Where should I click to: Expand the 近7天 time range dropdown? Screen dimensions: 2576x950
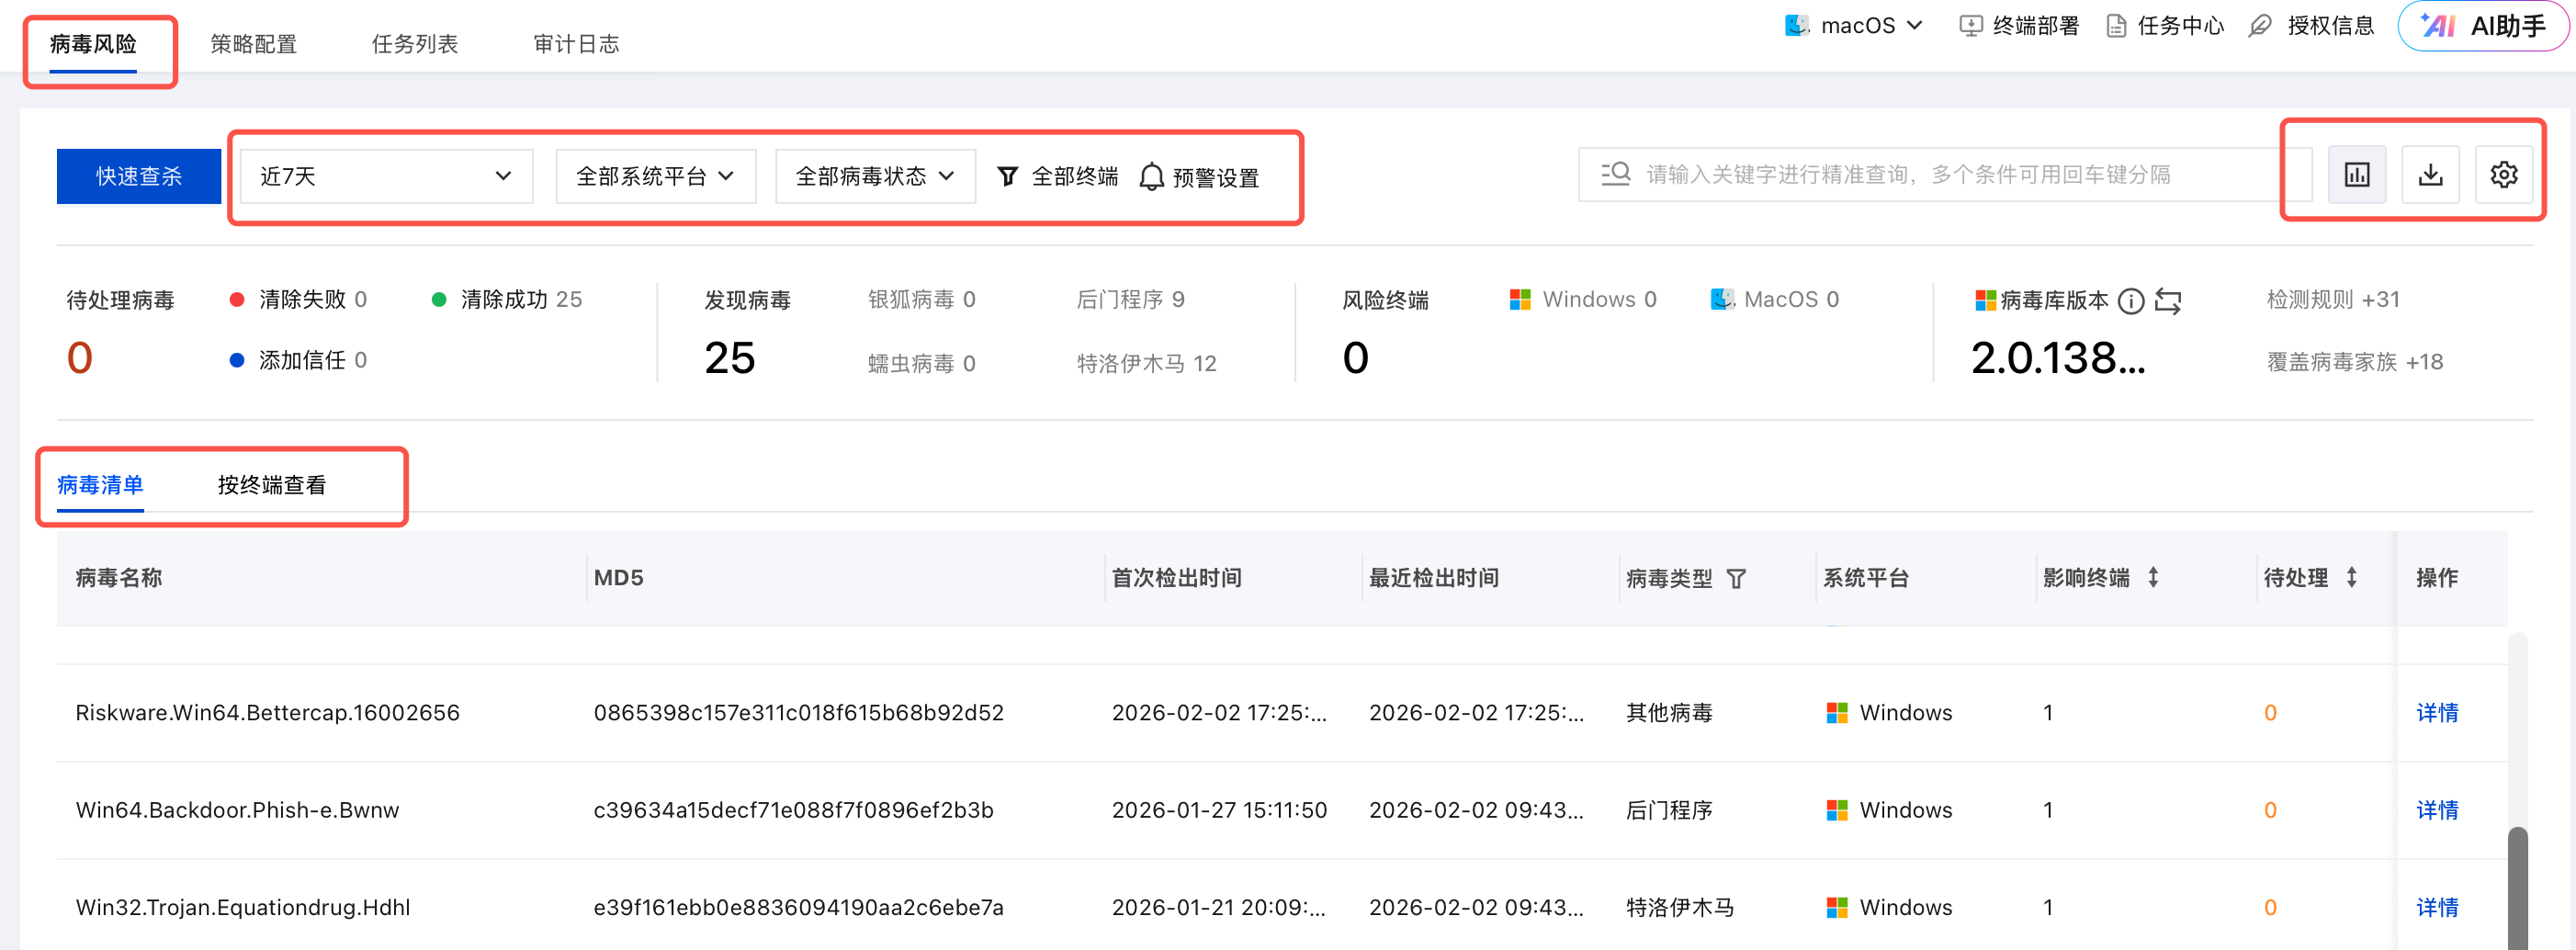click(x=386, y=176)
